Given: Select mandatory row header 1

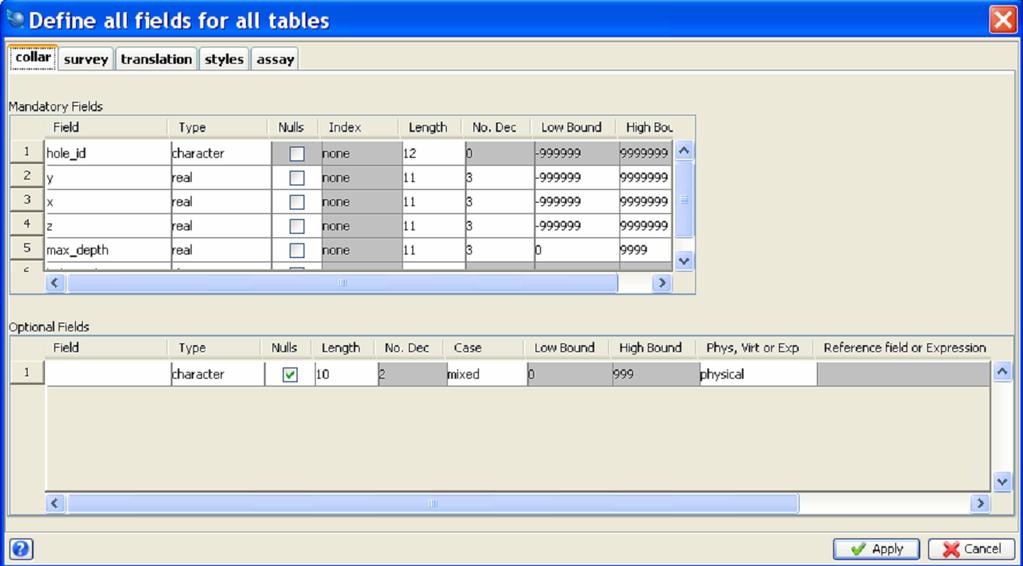Looking at the screenshot, I should (x=27, y=151).
